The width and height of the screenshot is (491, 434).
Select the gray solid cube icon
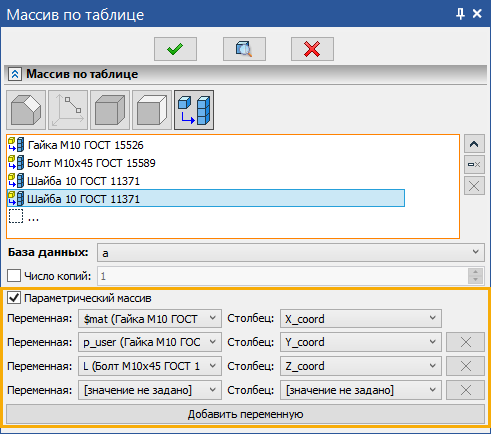point(110,110)
